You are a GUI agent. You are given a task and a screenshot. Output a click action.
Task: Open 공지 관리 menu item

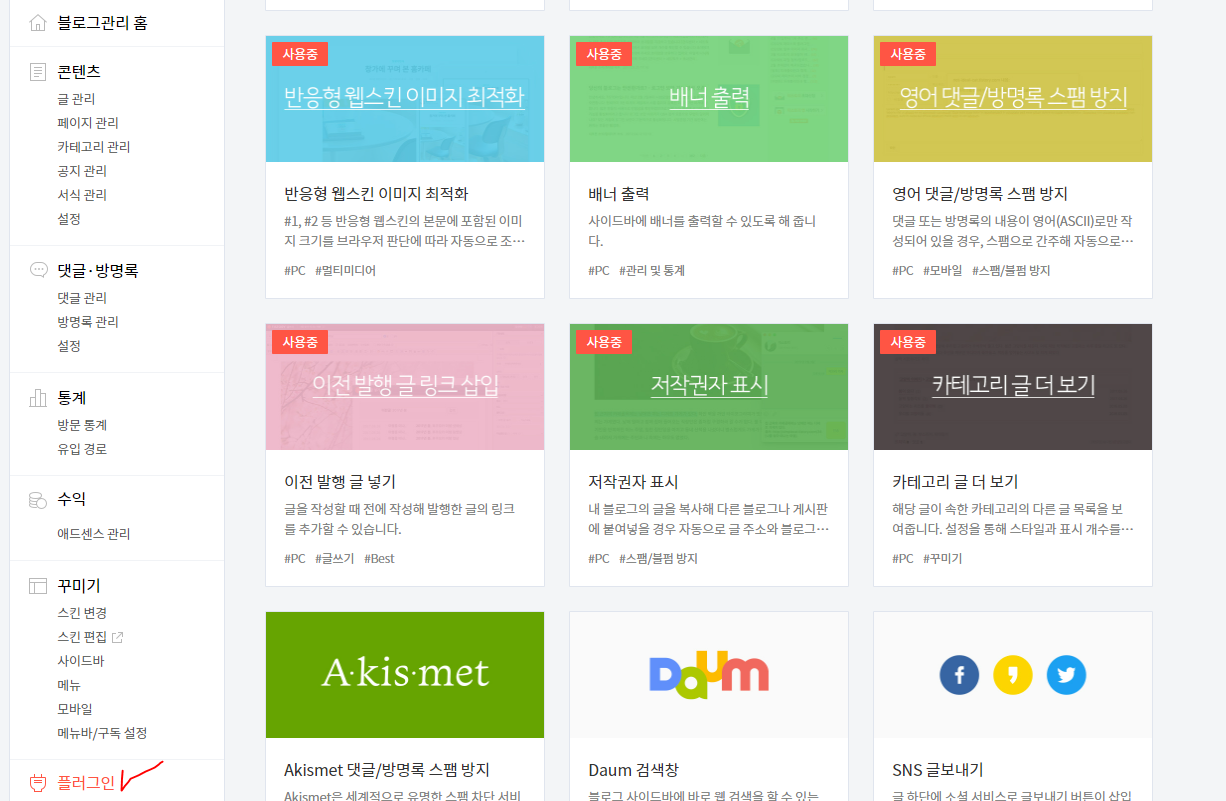click(82, 171)
